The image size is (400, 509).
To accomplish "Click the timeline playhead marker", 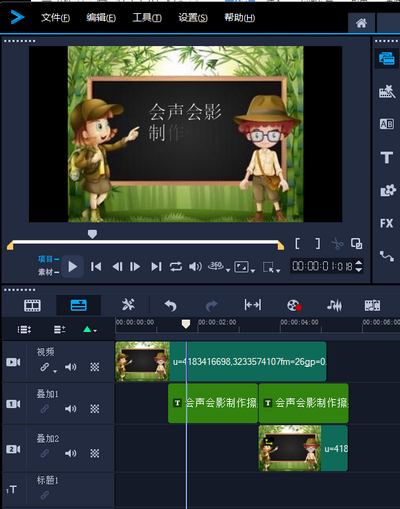I will click(x=186, y=324).
